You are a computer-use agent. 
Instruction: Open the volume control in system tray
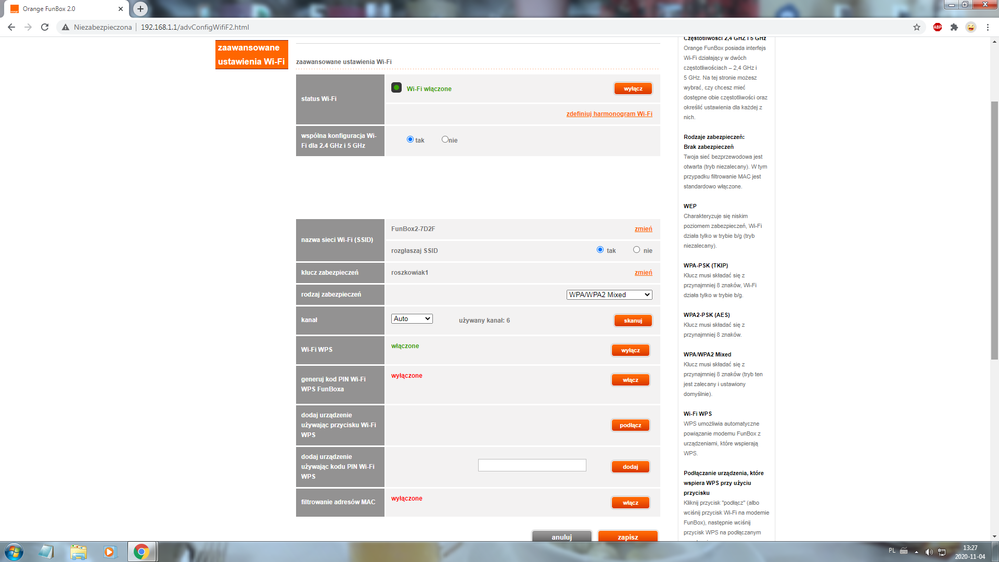pyautogui.click(x=928, y=552)
